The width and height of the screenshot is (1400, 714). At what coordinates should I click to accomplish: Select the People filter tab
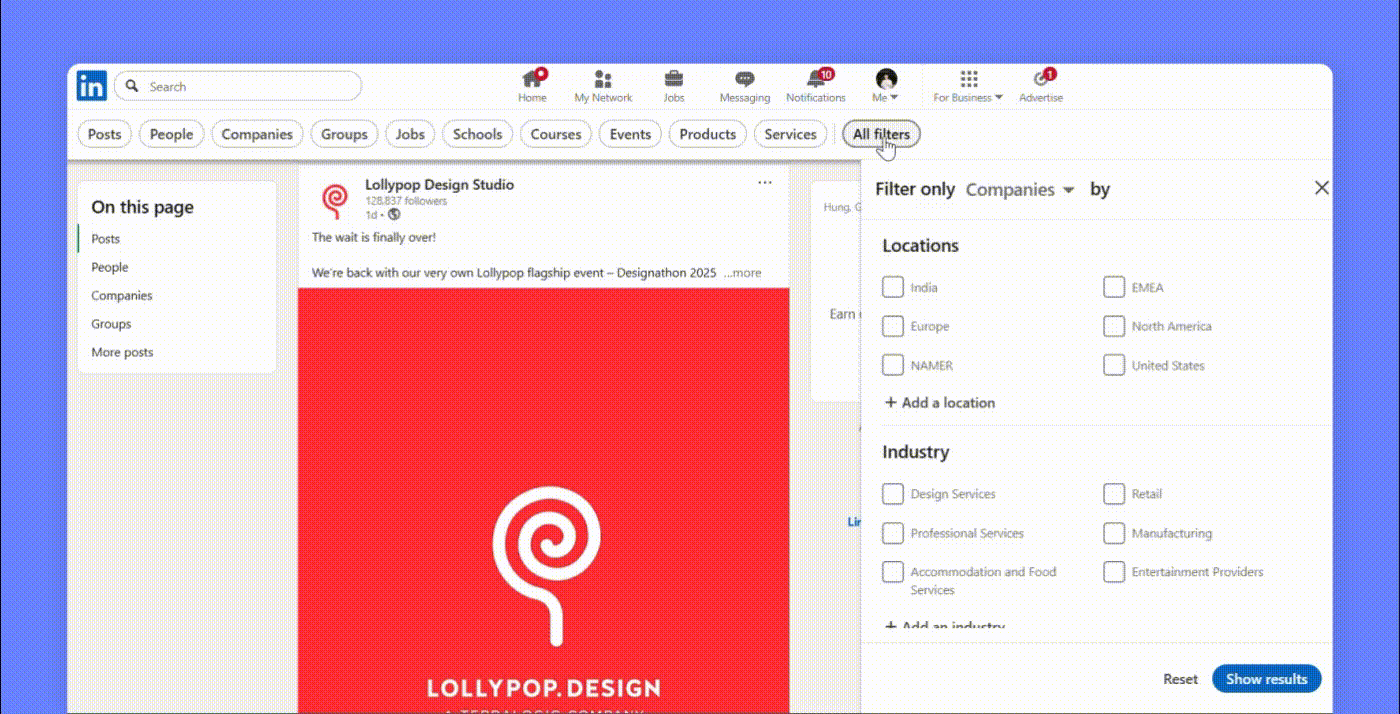coord(171,134)
